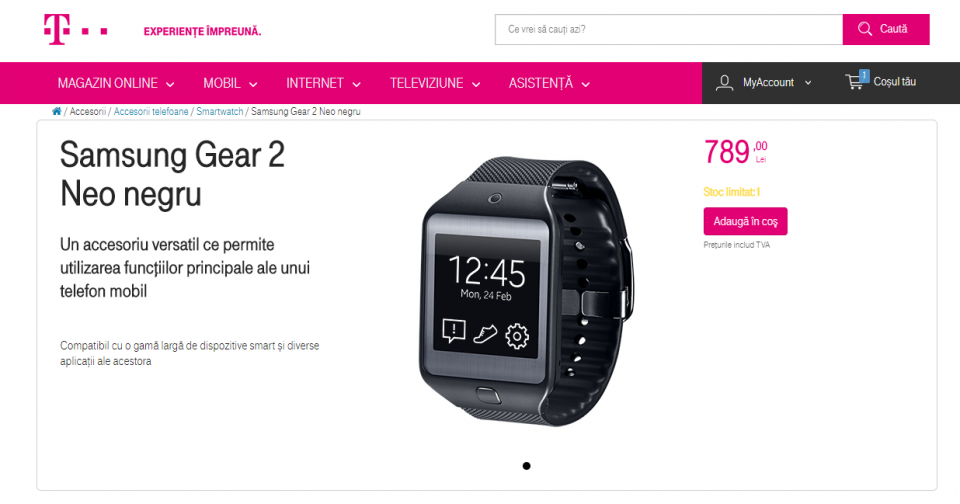
Task: Click the MyAccount user icon
Action: pyautogui.click(x=724, y=83)
